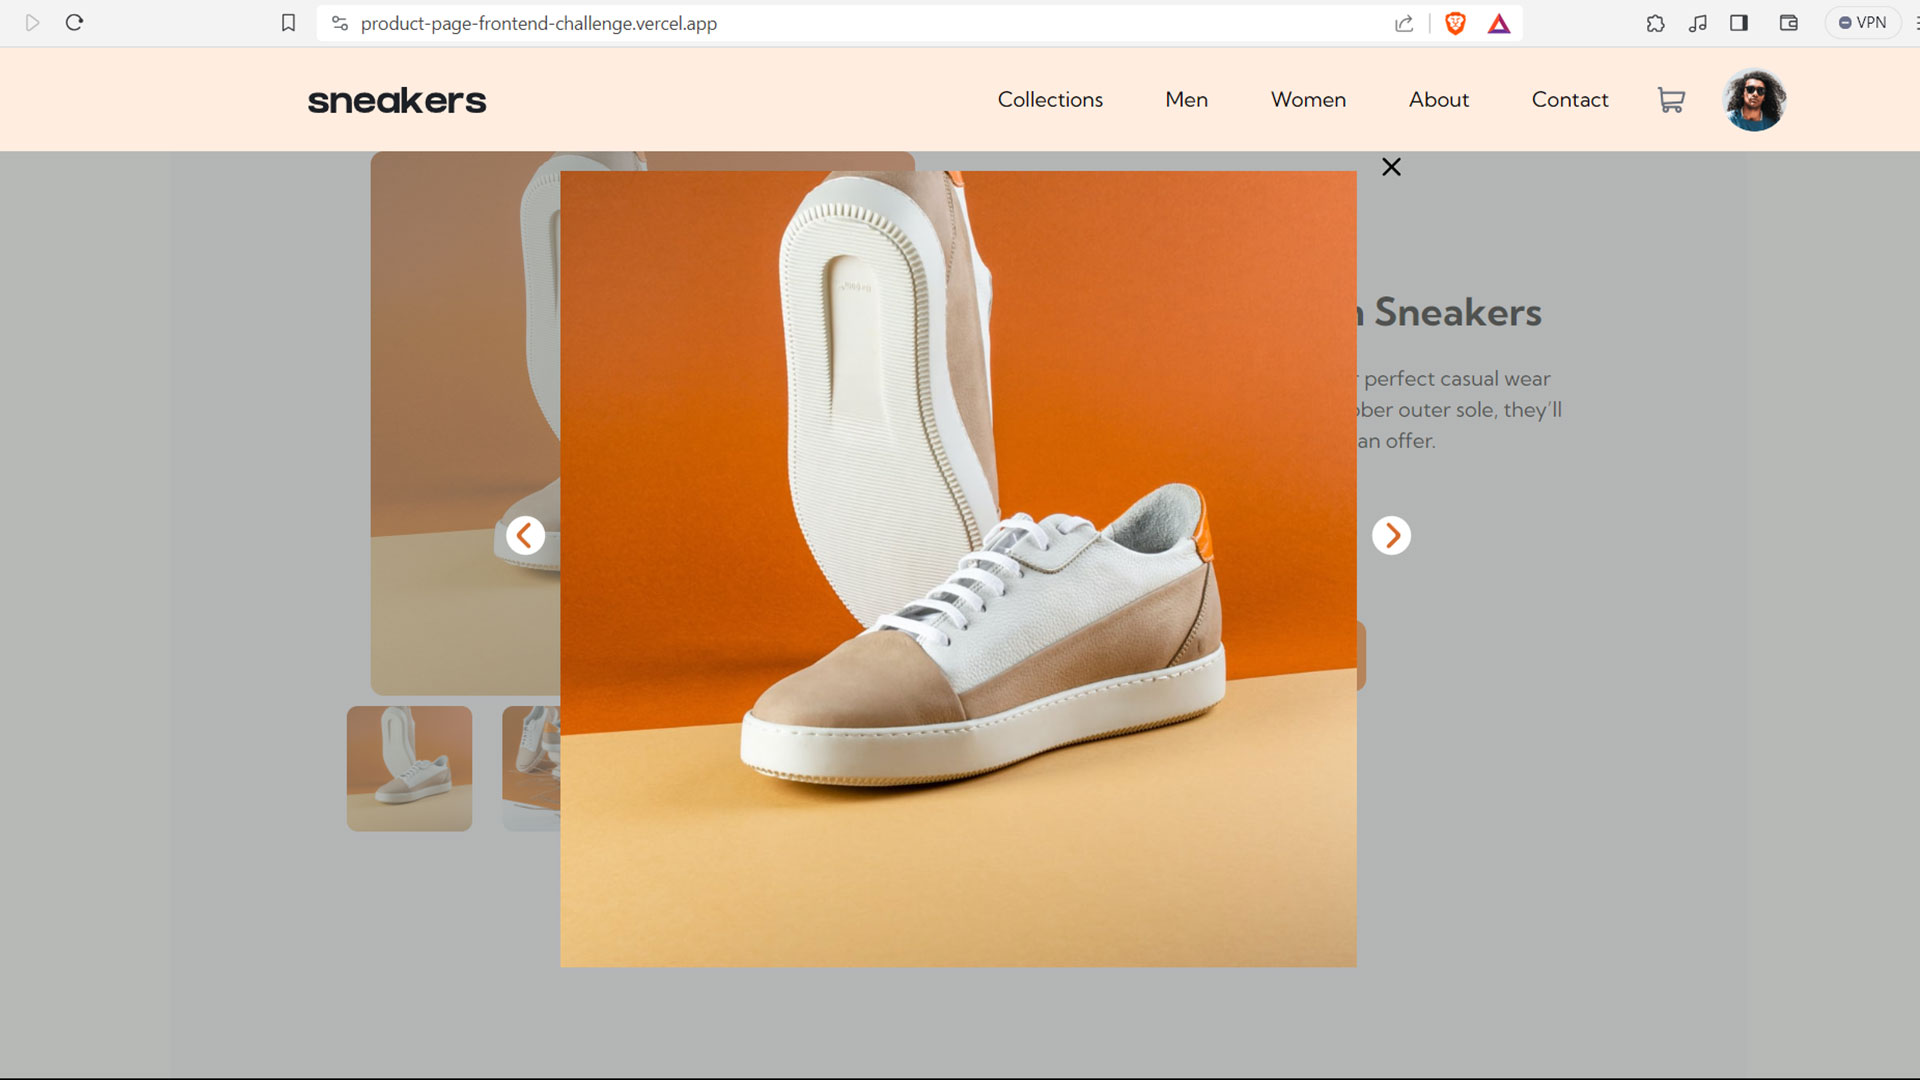Toggle the browser sidebar panel
1920x1080 pixels.
click(x=1739, y=23)
